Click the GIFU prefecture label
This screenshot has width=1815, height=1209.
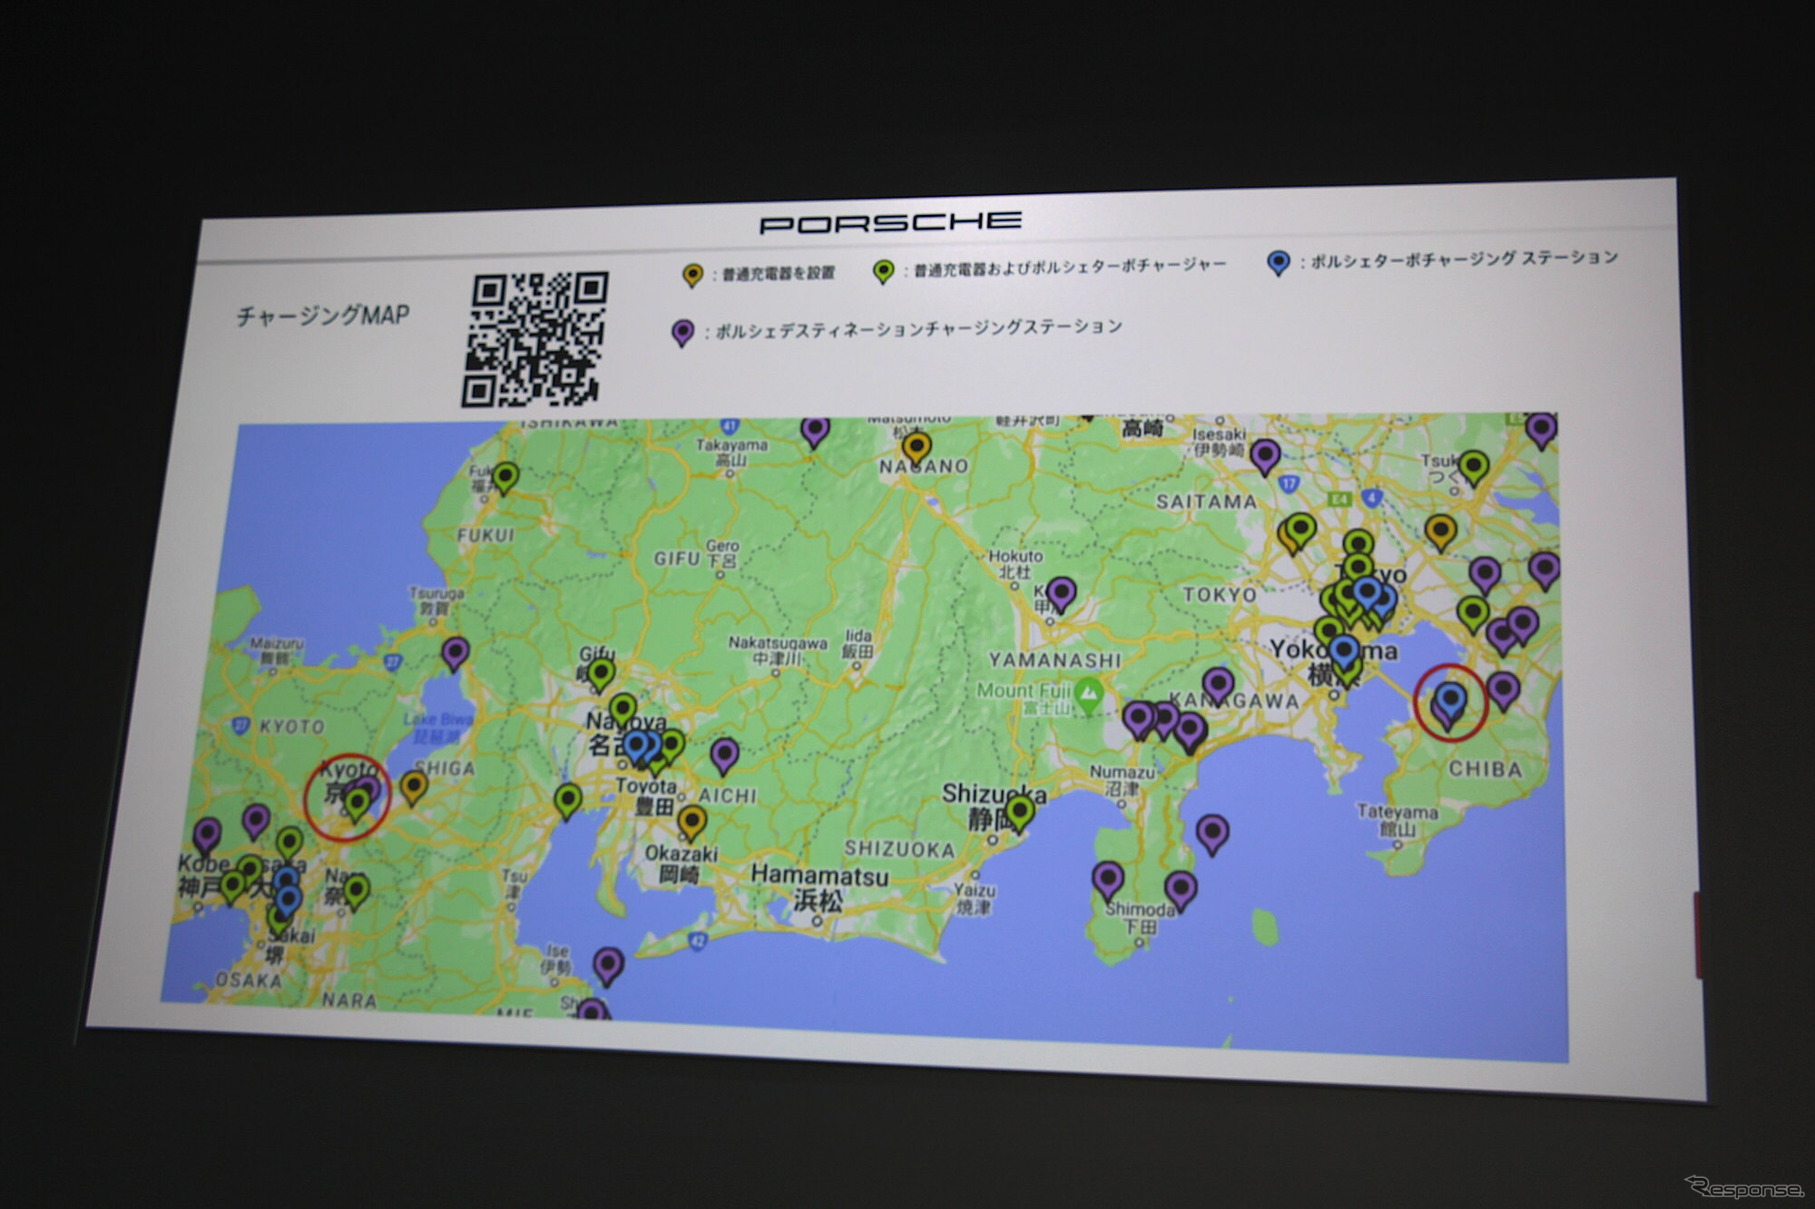(676, 558)
